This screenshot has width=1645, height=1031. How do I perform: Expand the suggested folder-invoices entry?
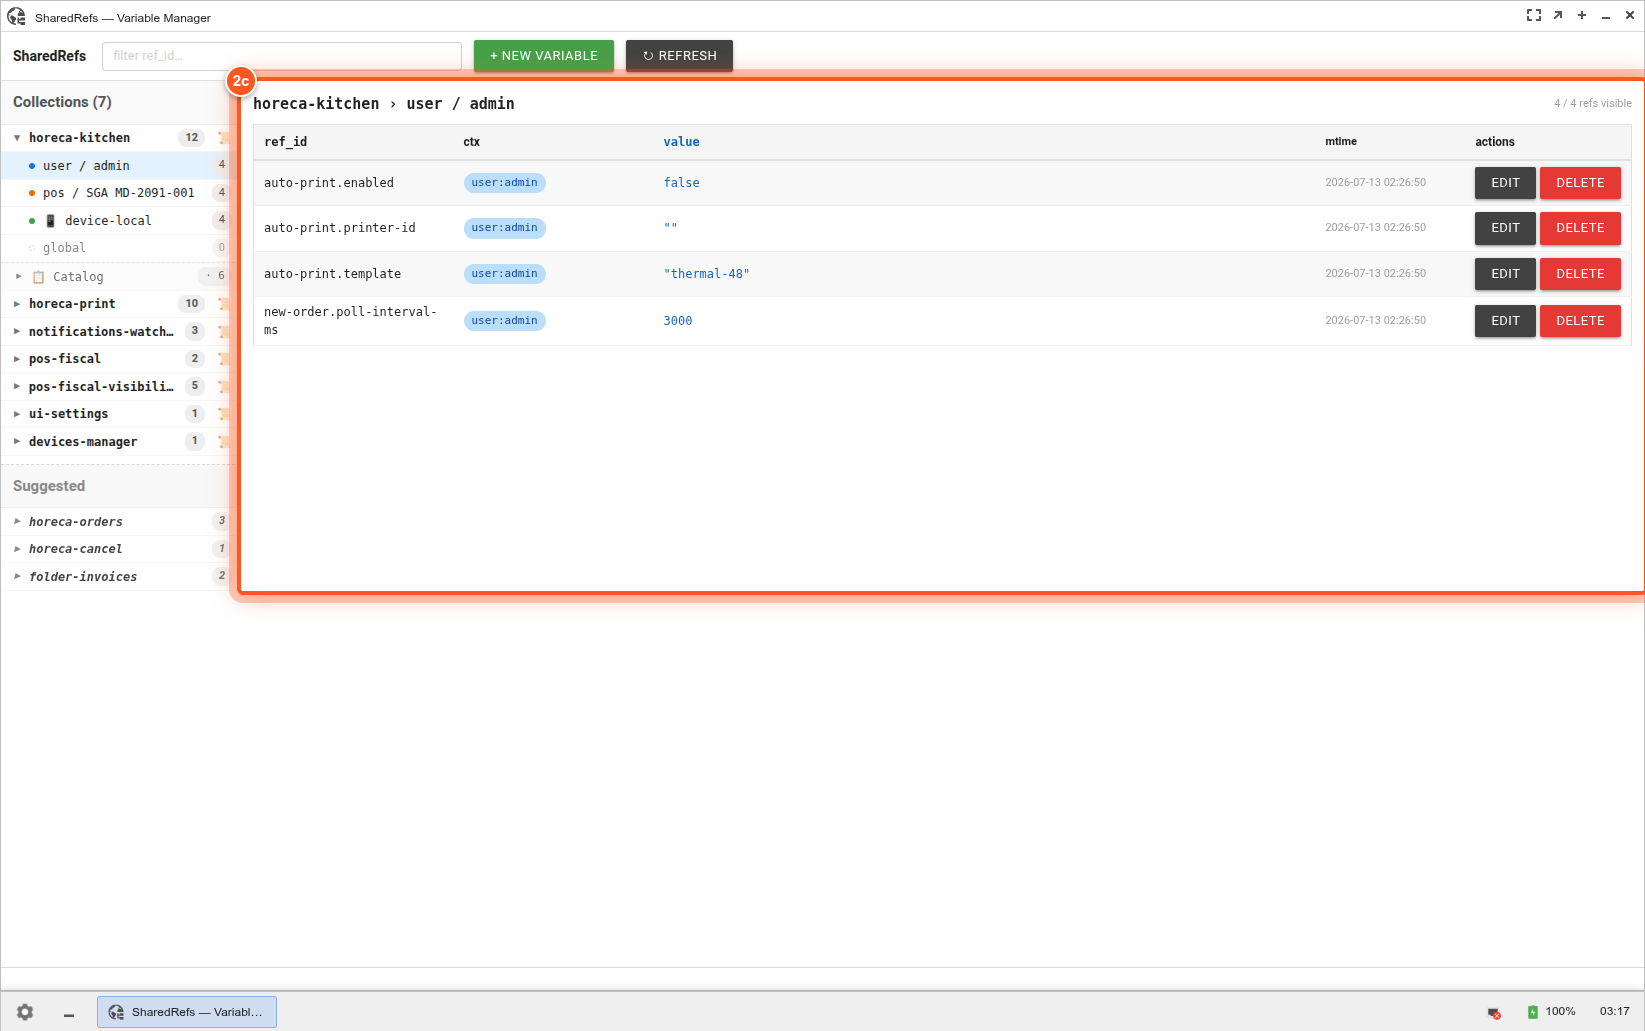click(17, 576)
